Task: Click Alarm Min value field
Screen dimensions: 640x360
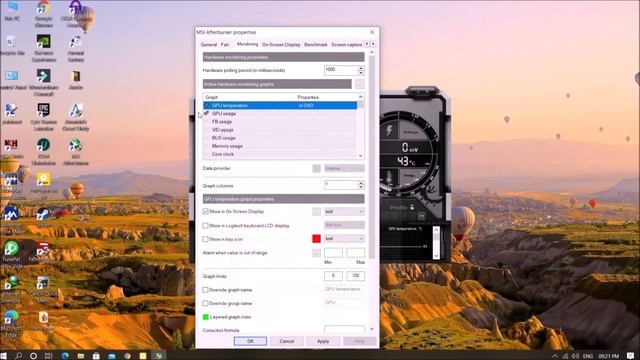Action: (333, 253)
